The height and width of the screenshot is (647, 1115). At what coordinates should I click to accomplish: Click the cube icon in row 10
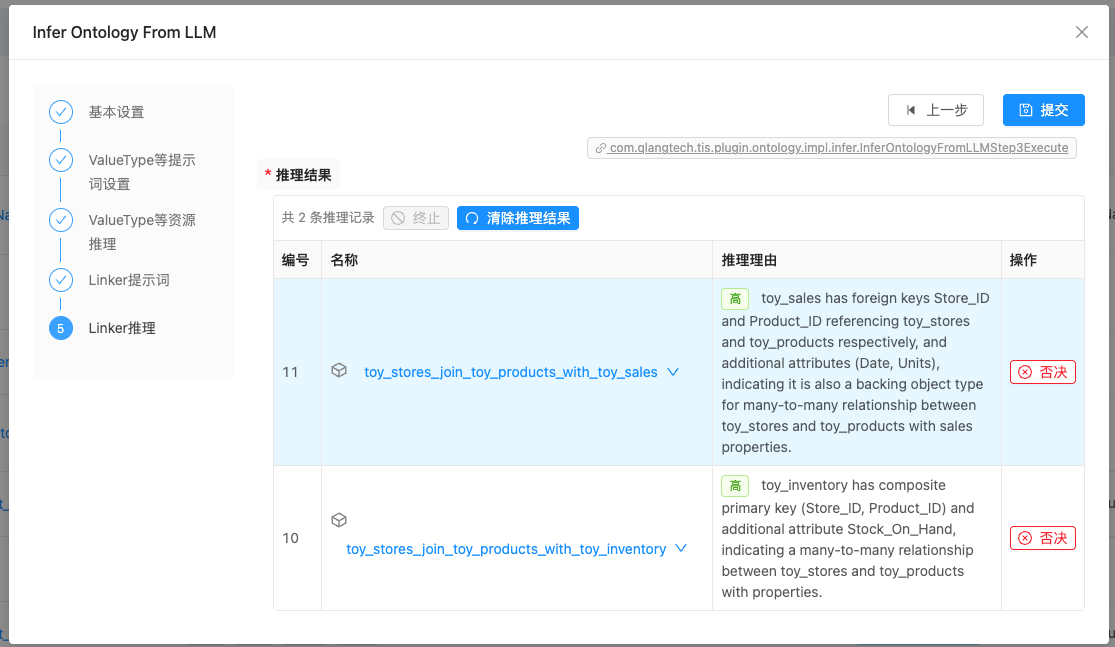[339, 520]
